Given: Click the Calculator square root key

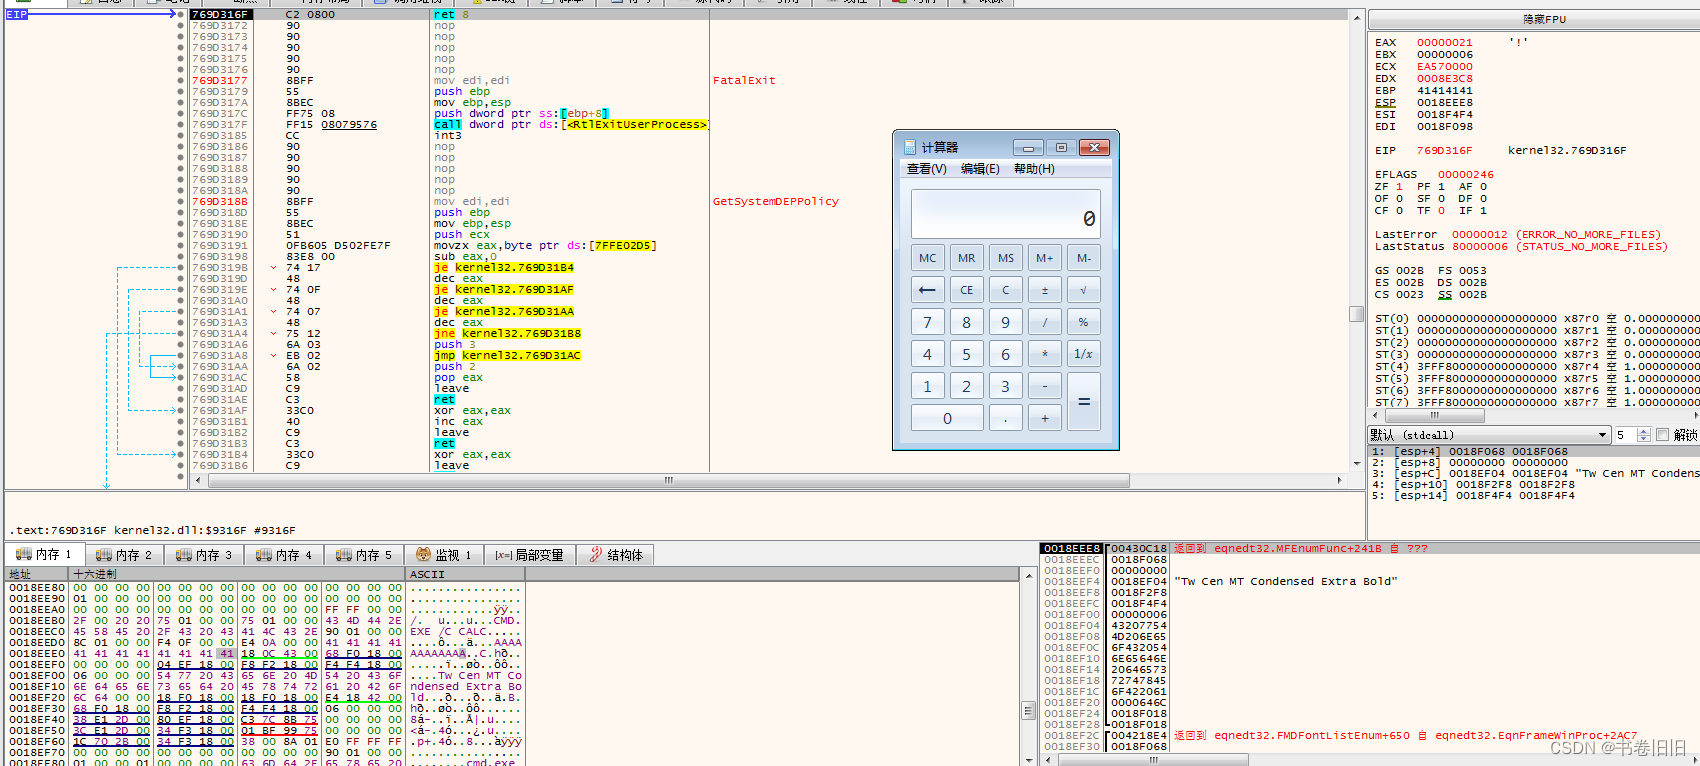Looking at the screenshot, I should pyautogui.click(x=1083, y=290).
